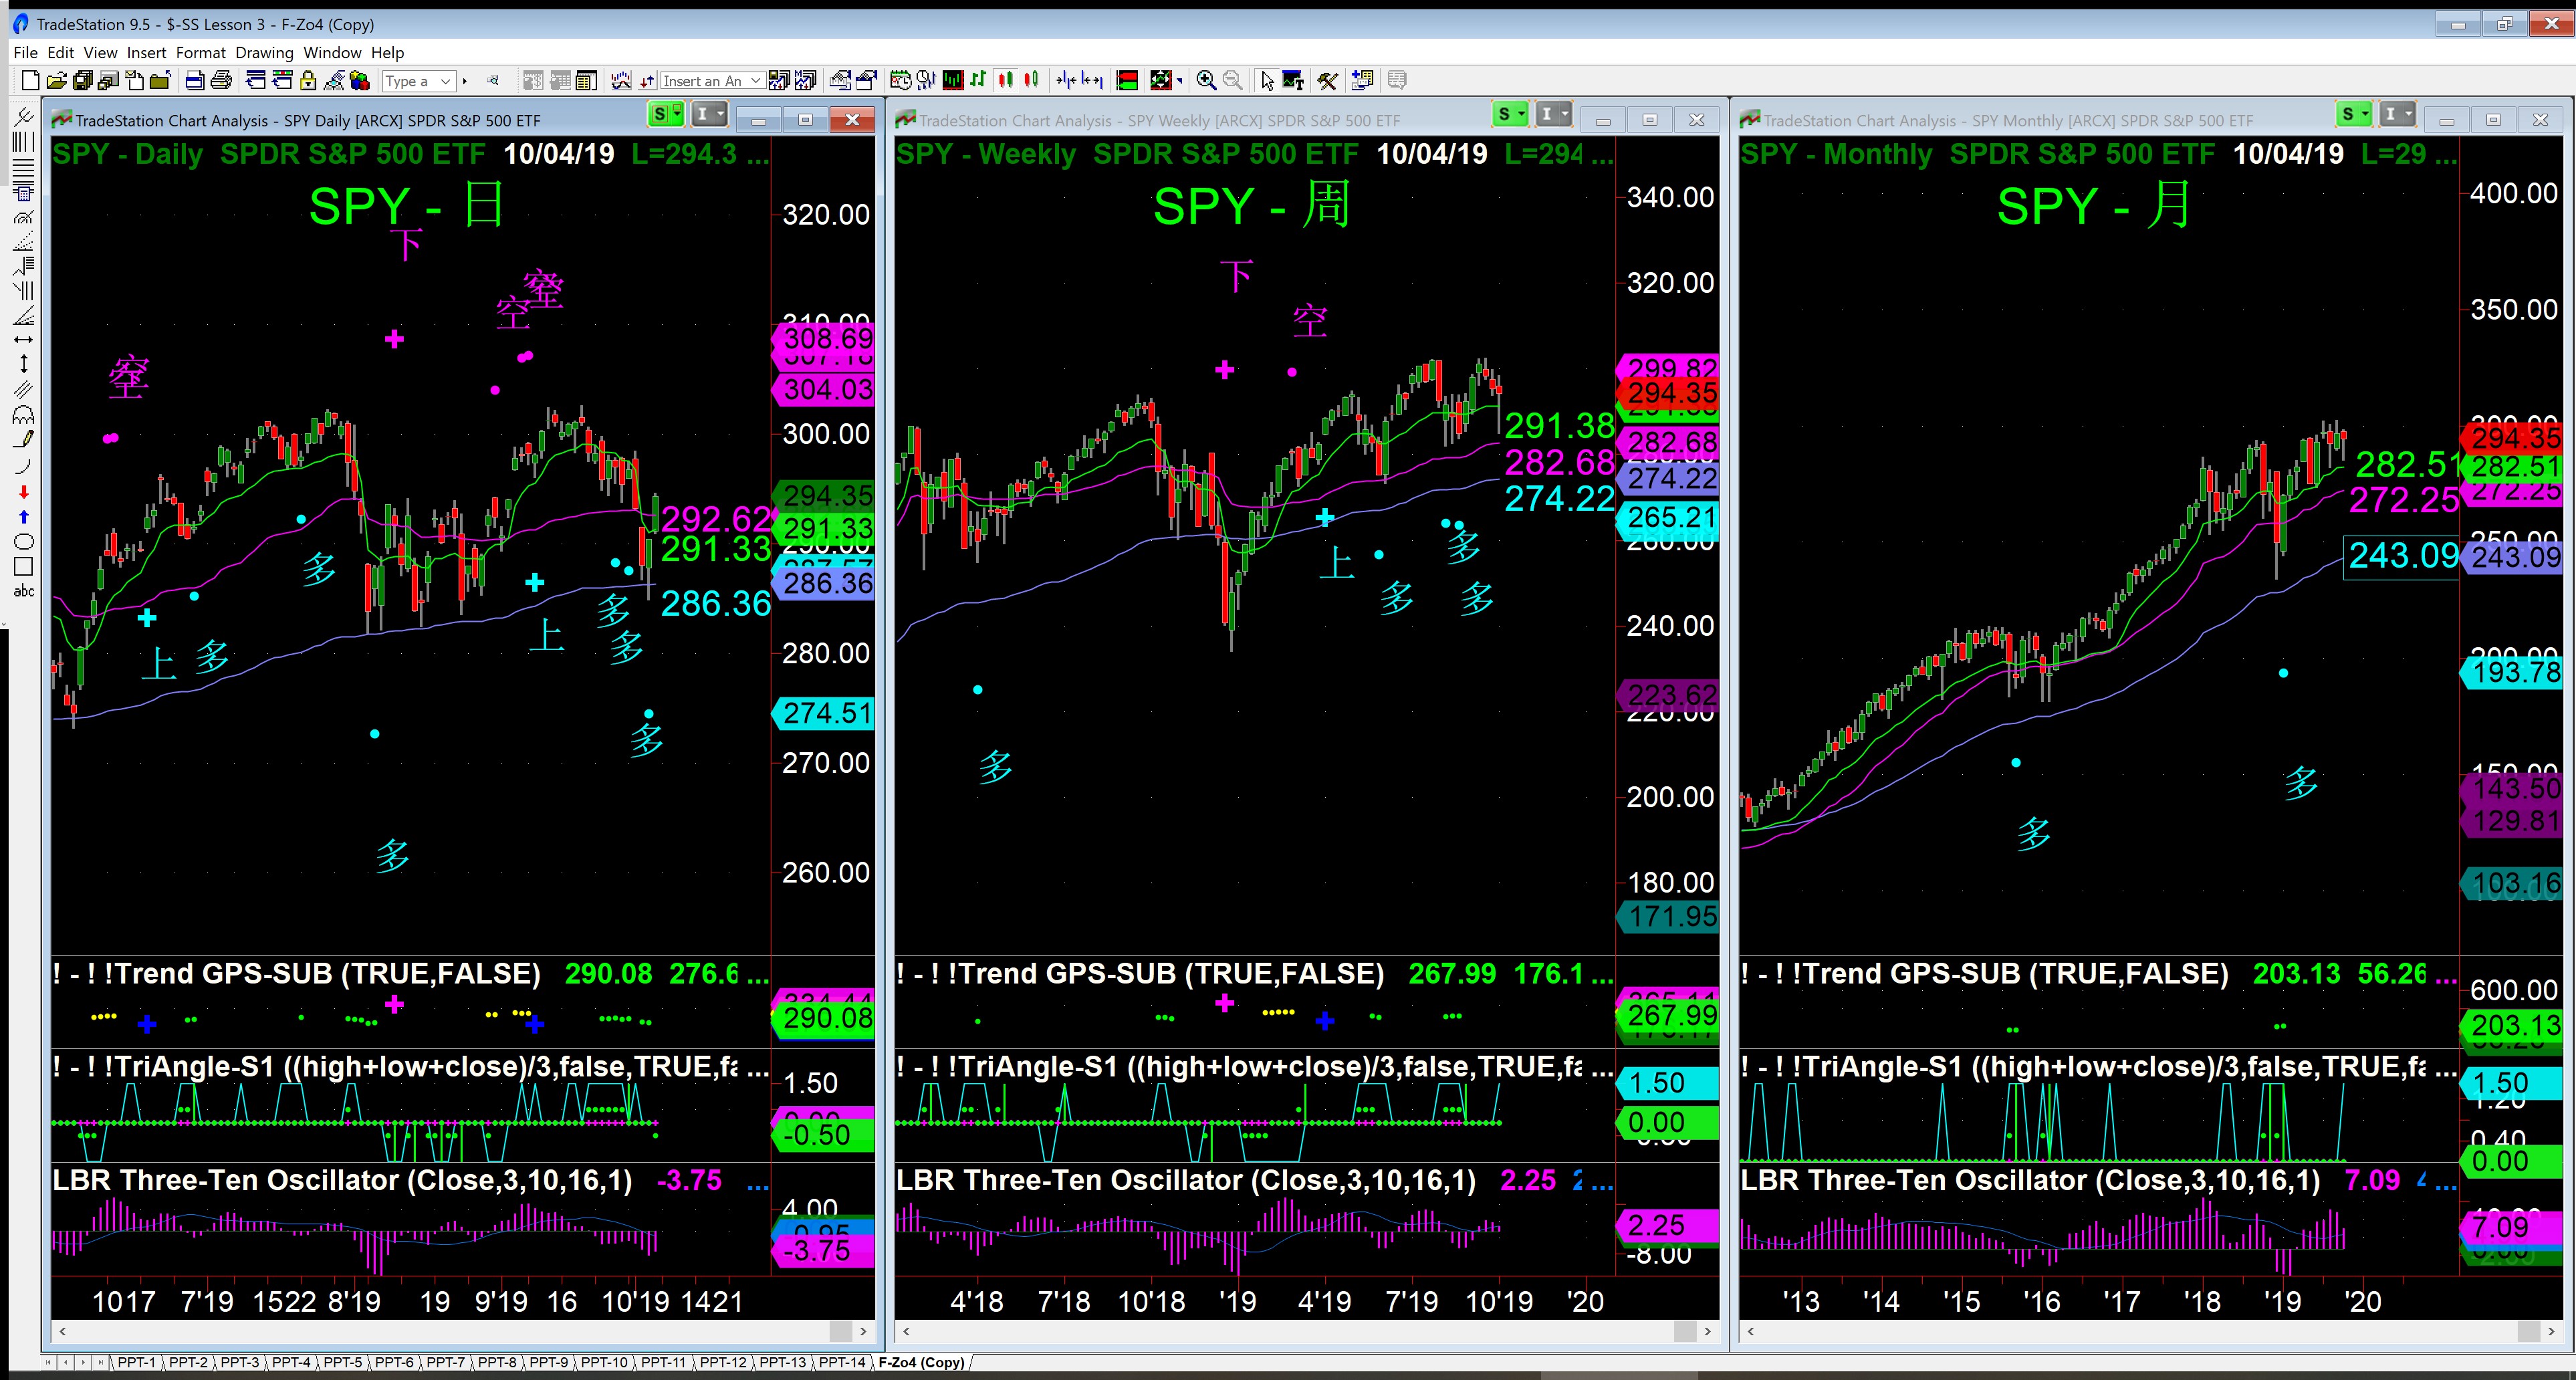Image resolution: width=2576 pixels, height=1380 pixels.
Task: Open the Drawing menu
Action: (x=264, y=52)
